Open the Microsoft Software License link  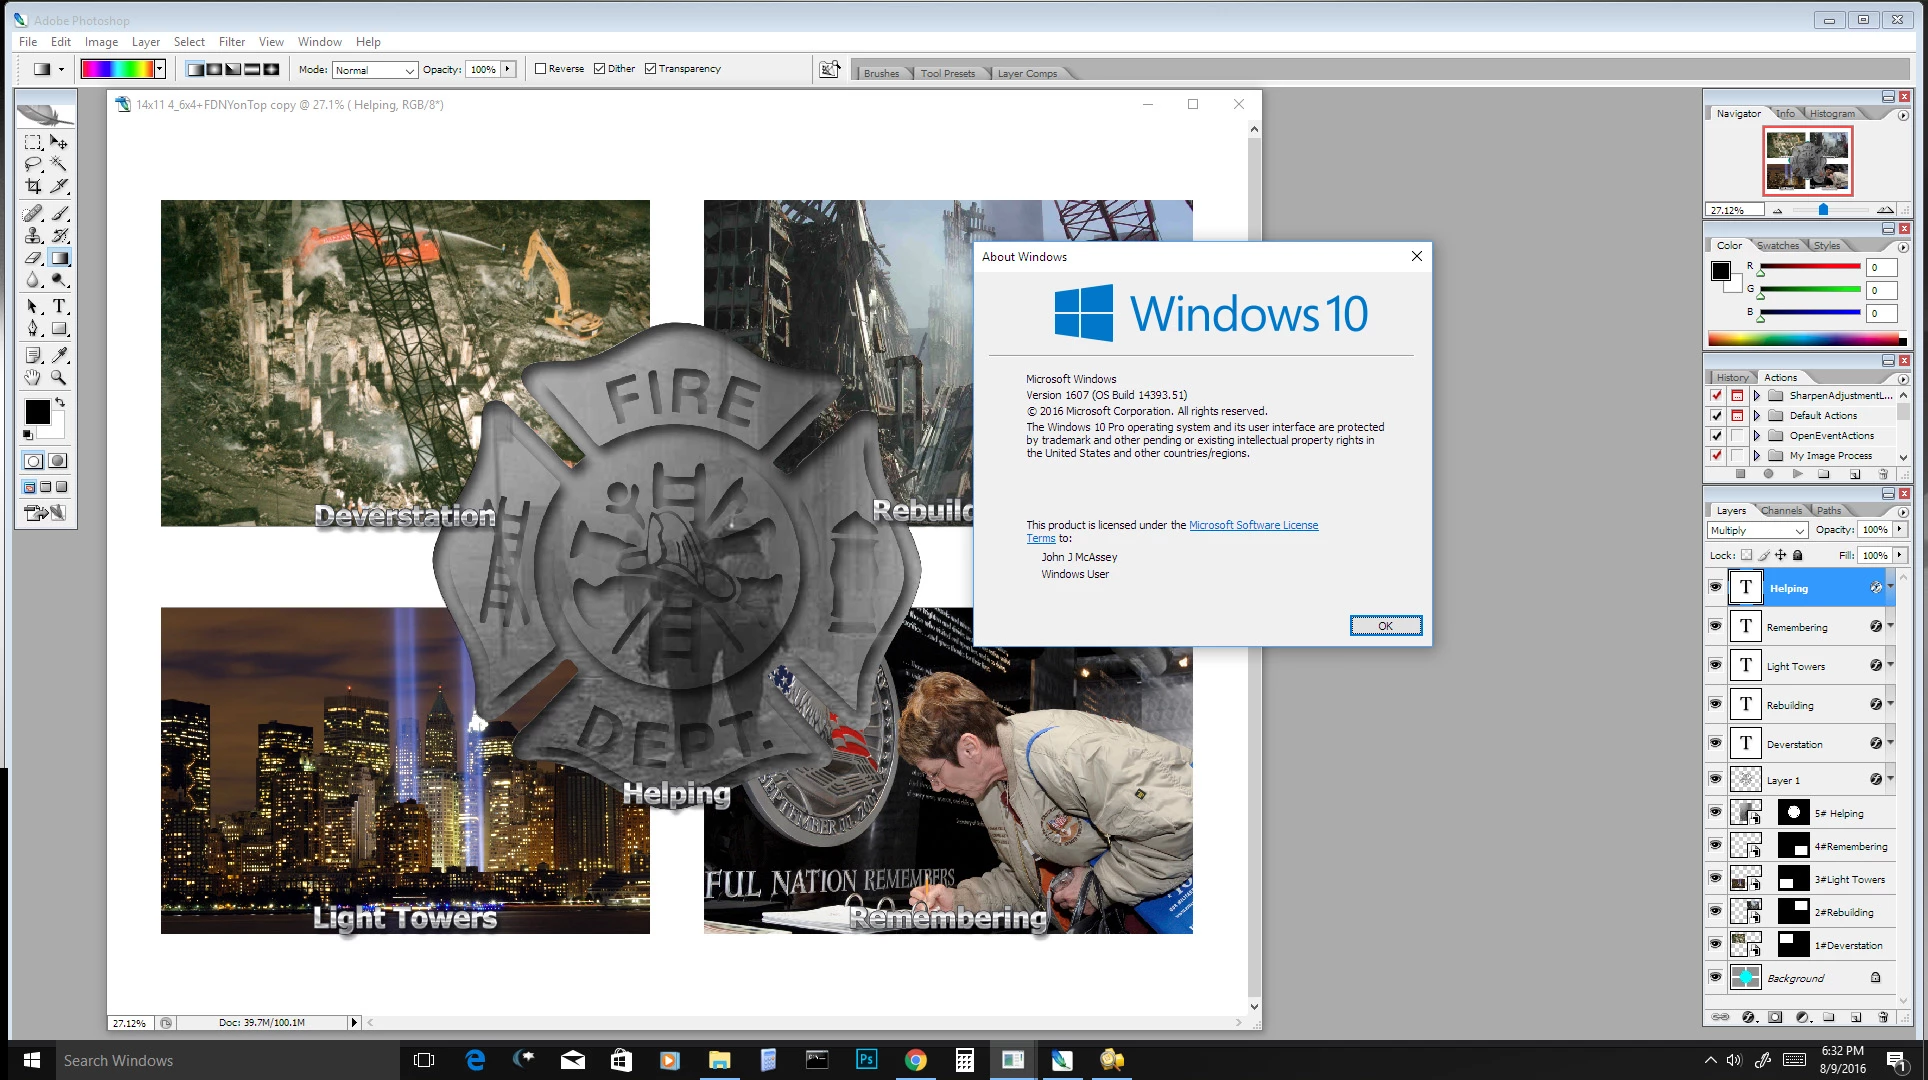click(1253, 525)
